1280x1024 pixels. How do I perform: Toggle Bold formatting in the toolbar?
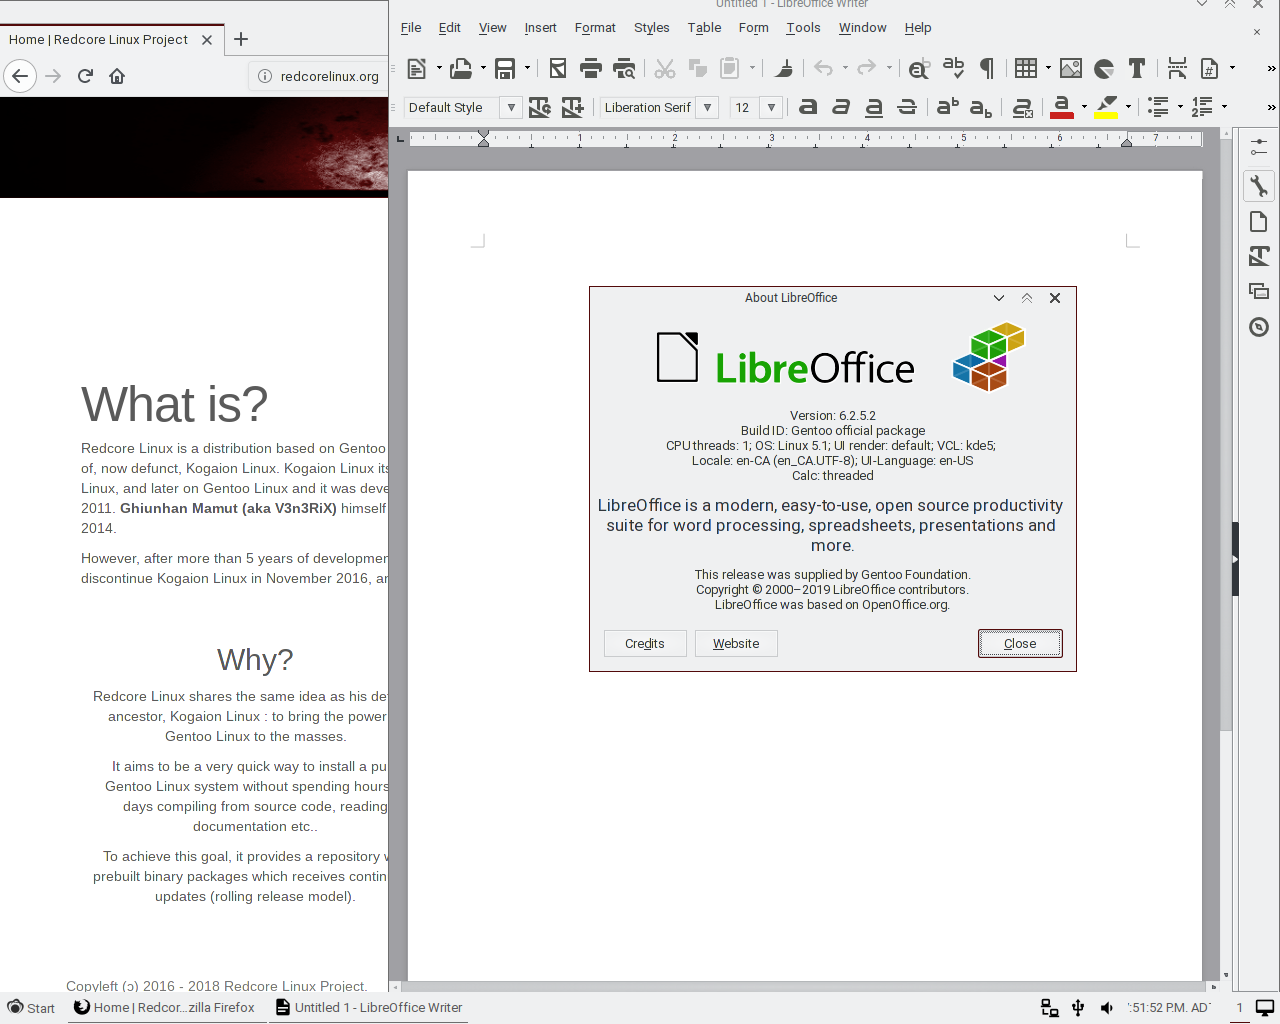(808, 107)
